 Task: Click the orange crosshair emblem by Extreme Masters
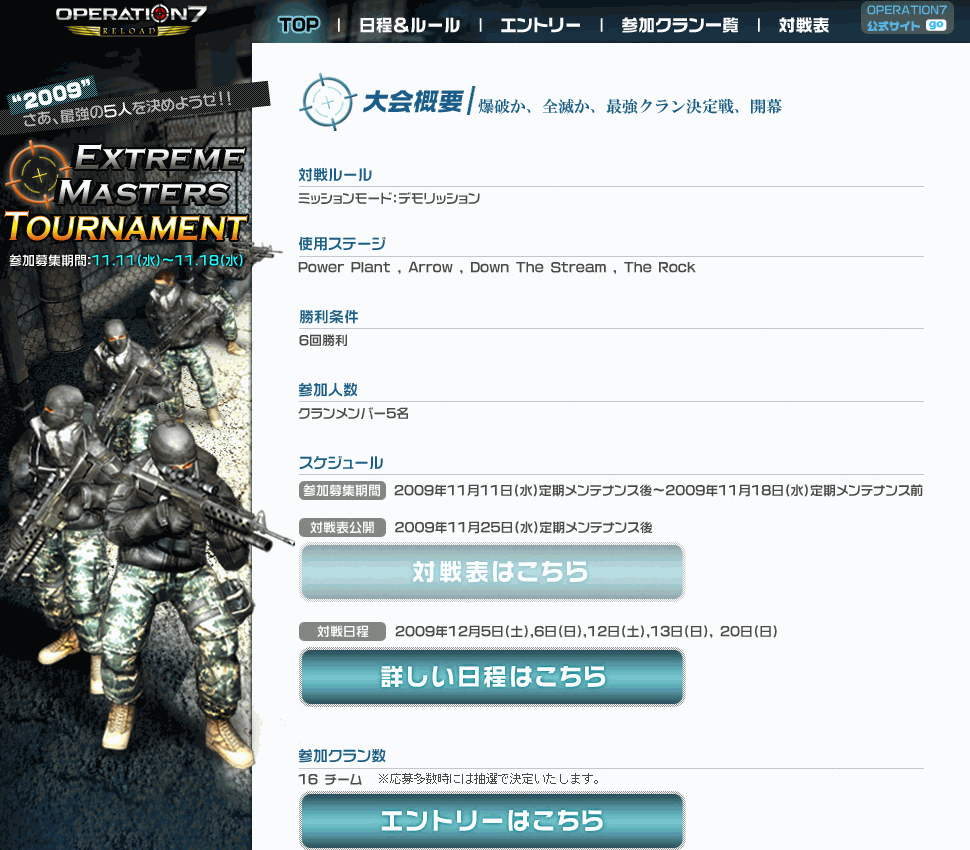tap(38, 175)
